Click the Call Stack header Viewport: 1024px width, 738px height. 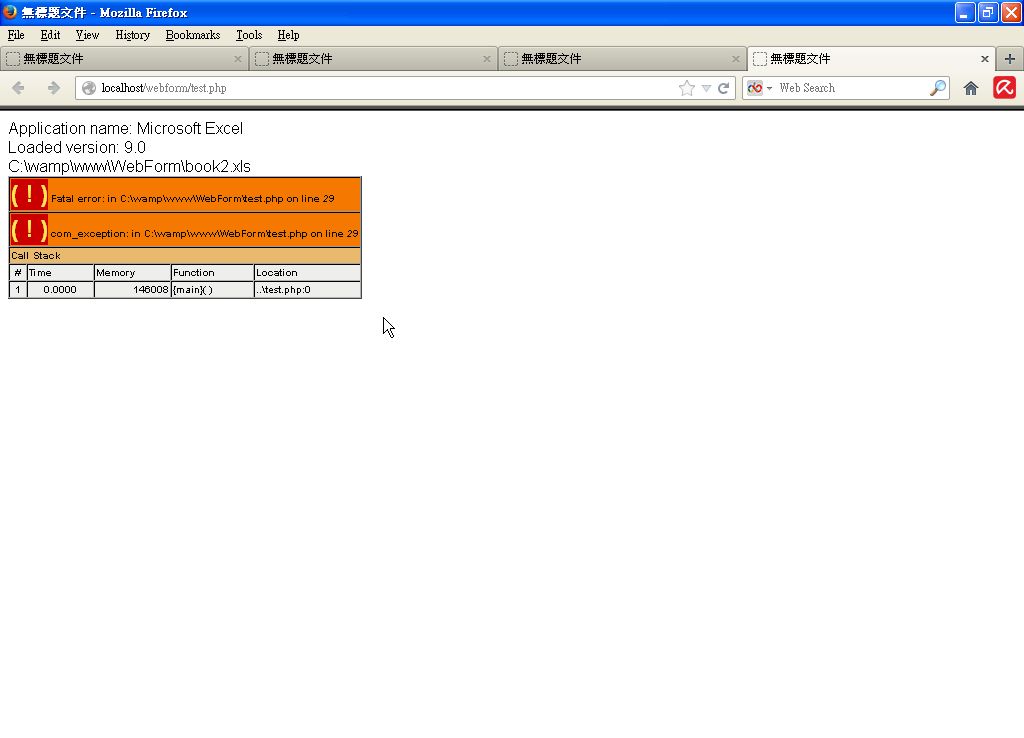(185, 255)
